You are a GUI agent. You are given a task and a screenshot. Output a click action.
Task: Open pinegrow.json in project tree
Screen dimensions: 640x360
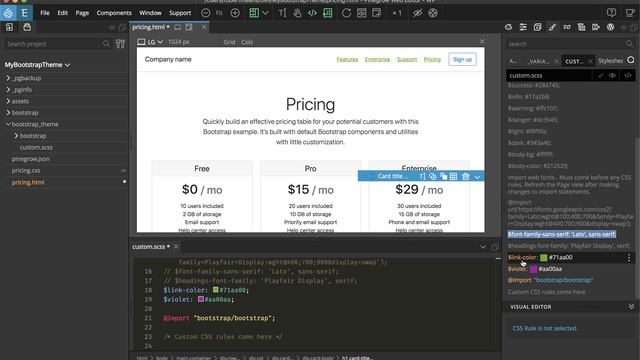(x=31, y=159)
